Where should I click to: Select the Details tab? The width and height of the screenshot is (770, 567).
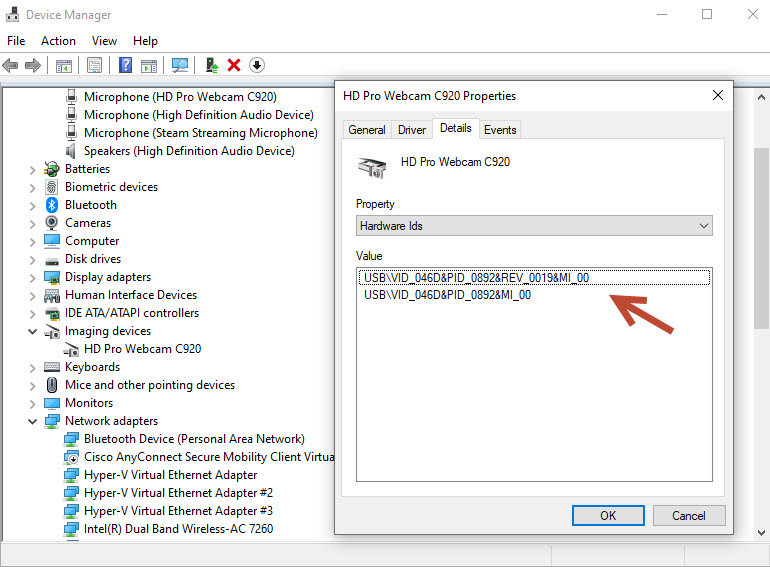click(456, 128)
